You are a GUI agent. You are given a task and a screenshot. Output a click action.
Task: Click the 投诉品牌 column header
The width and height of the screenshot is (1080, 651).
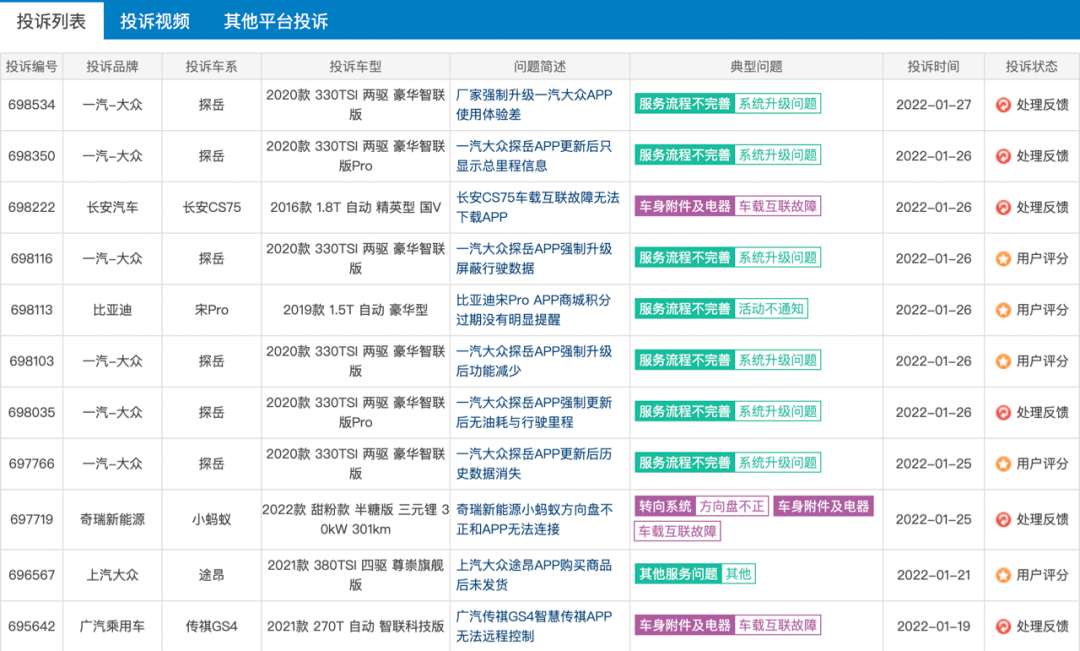coord(112,67)
